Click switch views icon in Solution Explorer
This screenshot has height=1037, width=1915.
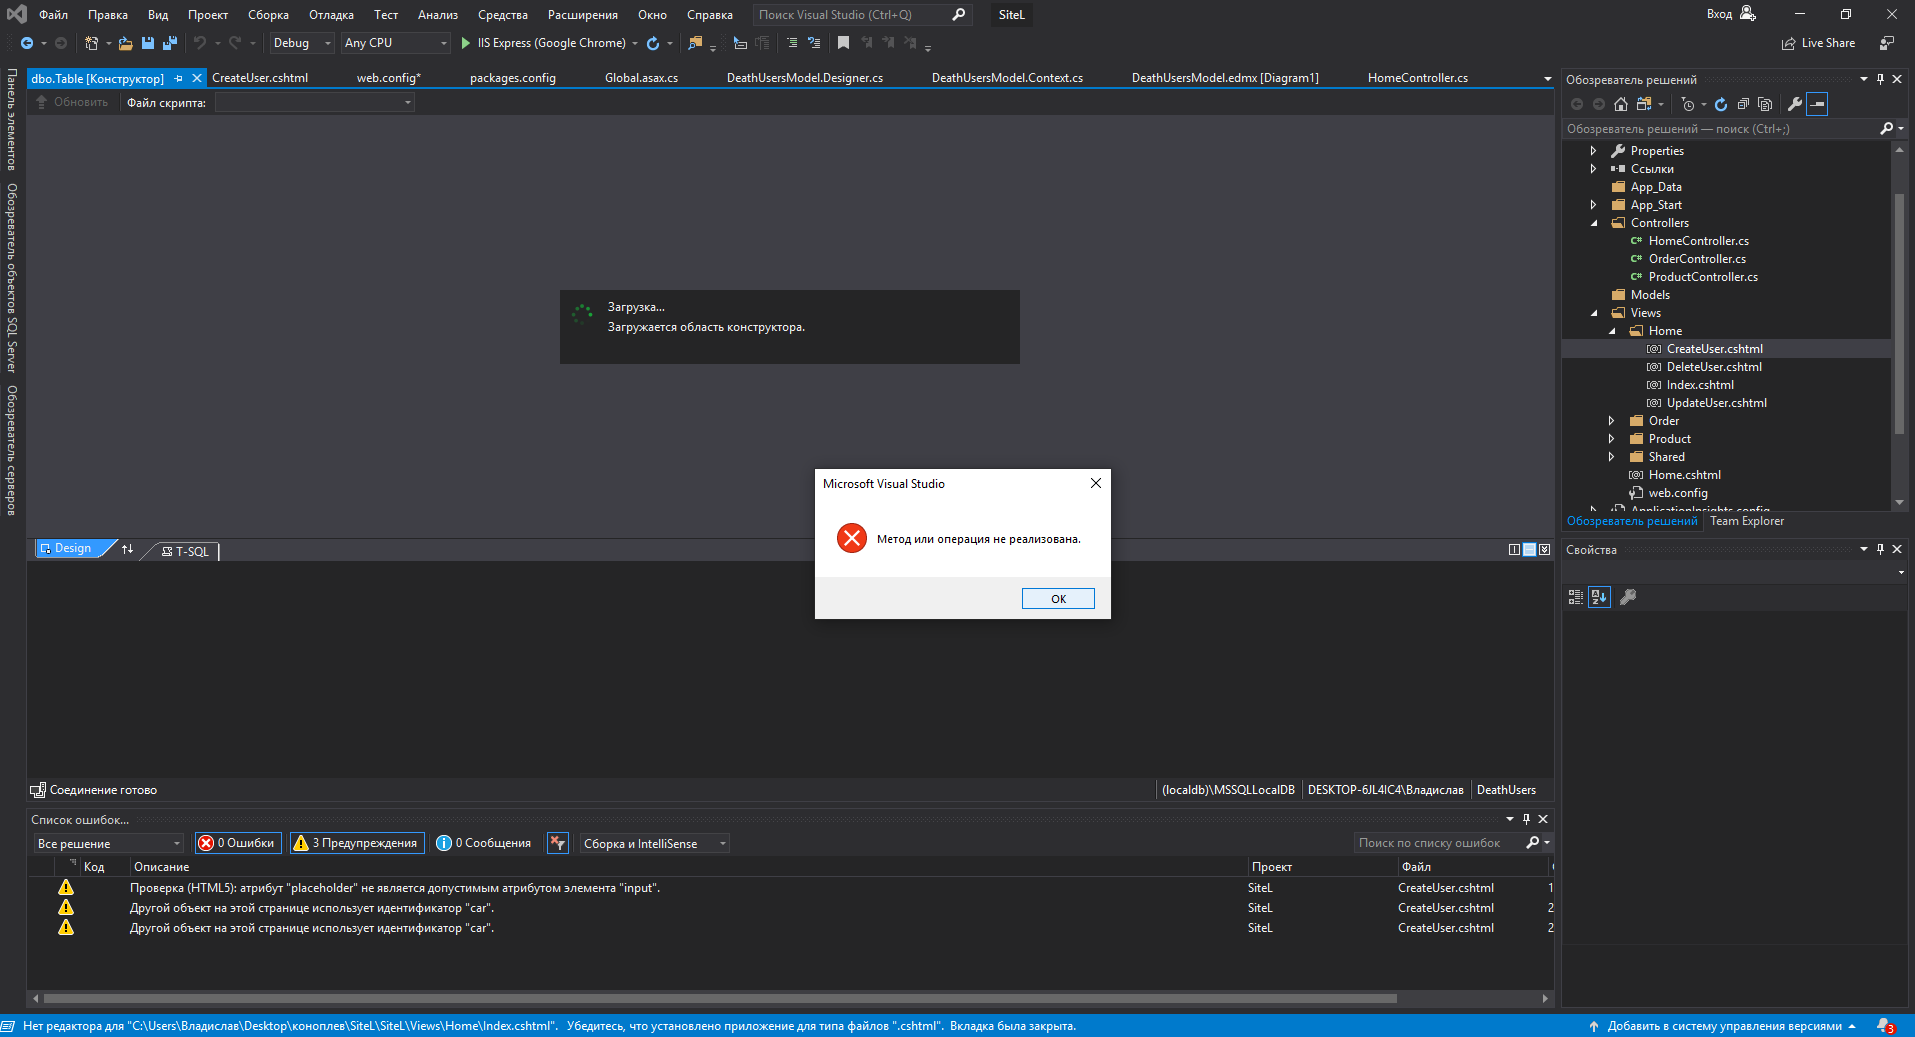(1644, 104)
